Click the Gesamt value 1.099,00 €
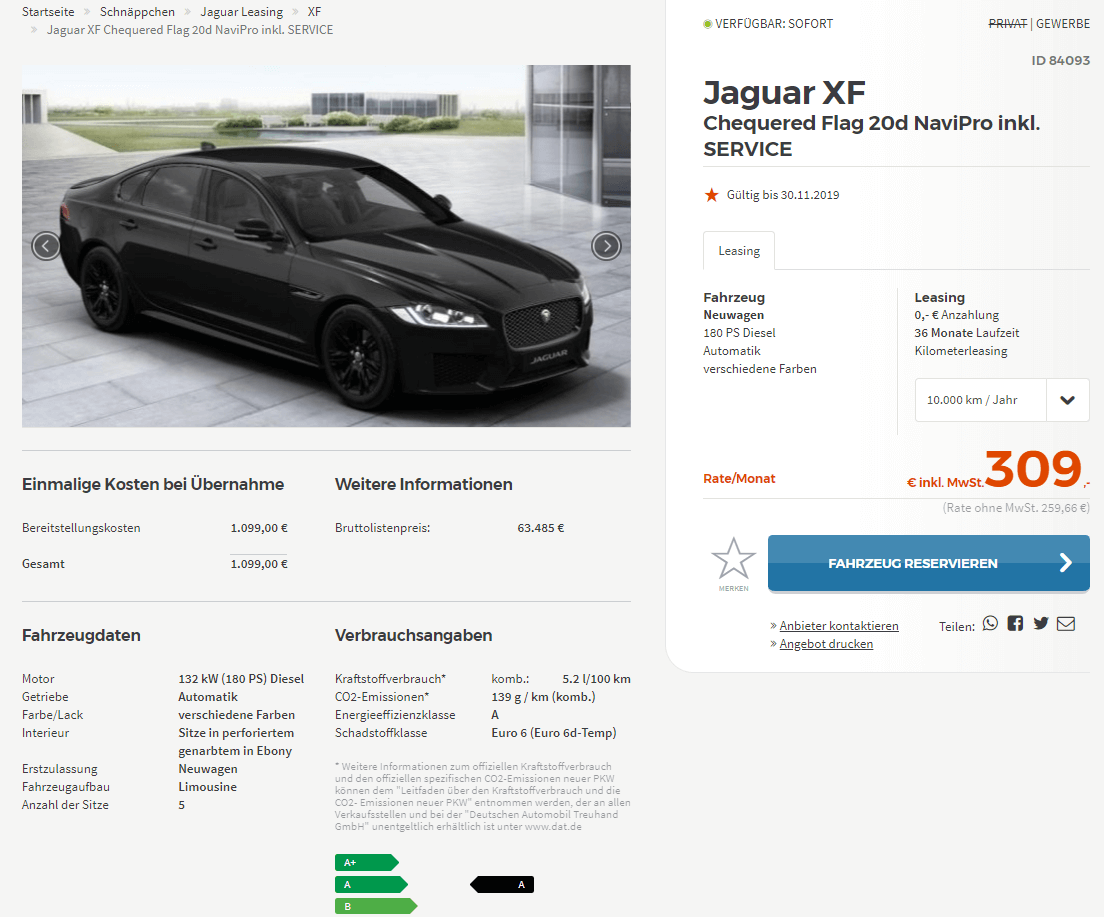 coord(259,563)
